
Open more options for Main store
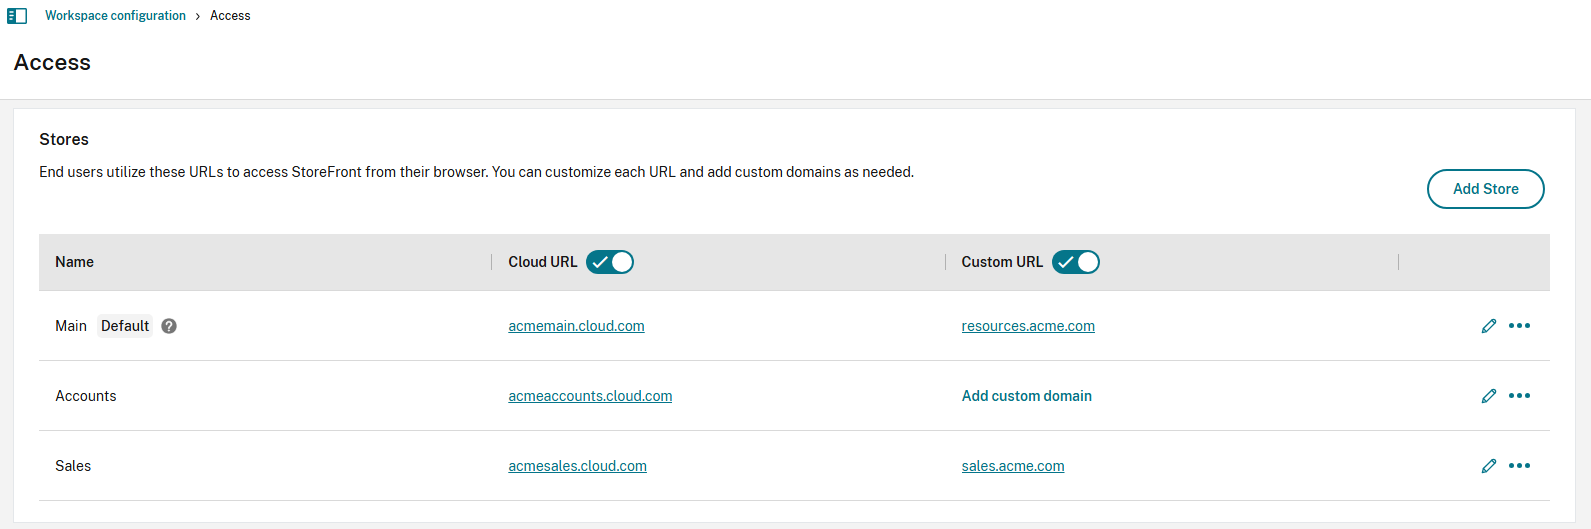[1519, 326]
